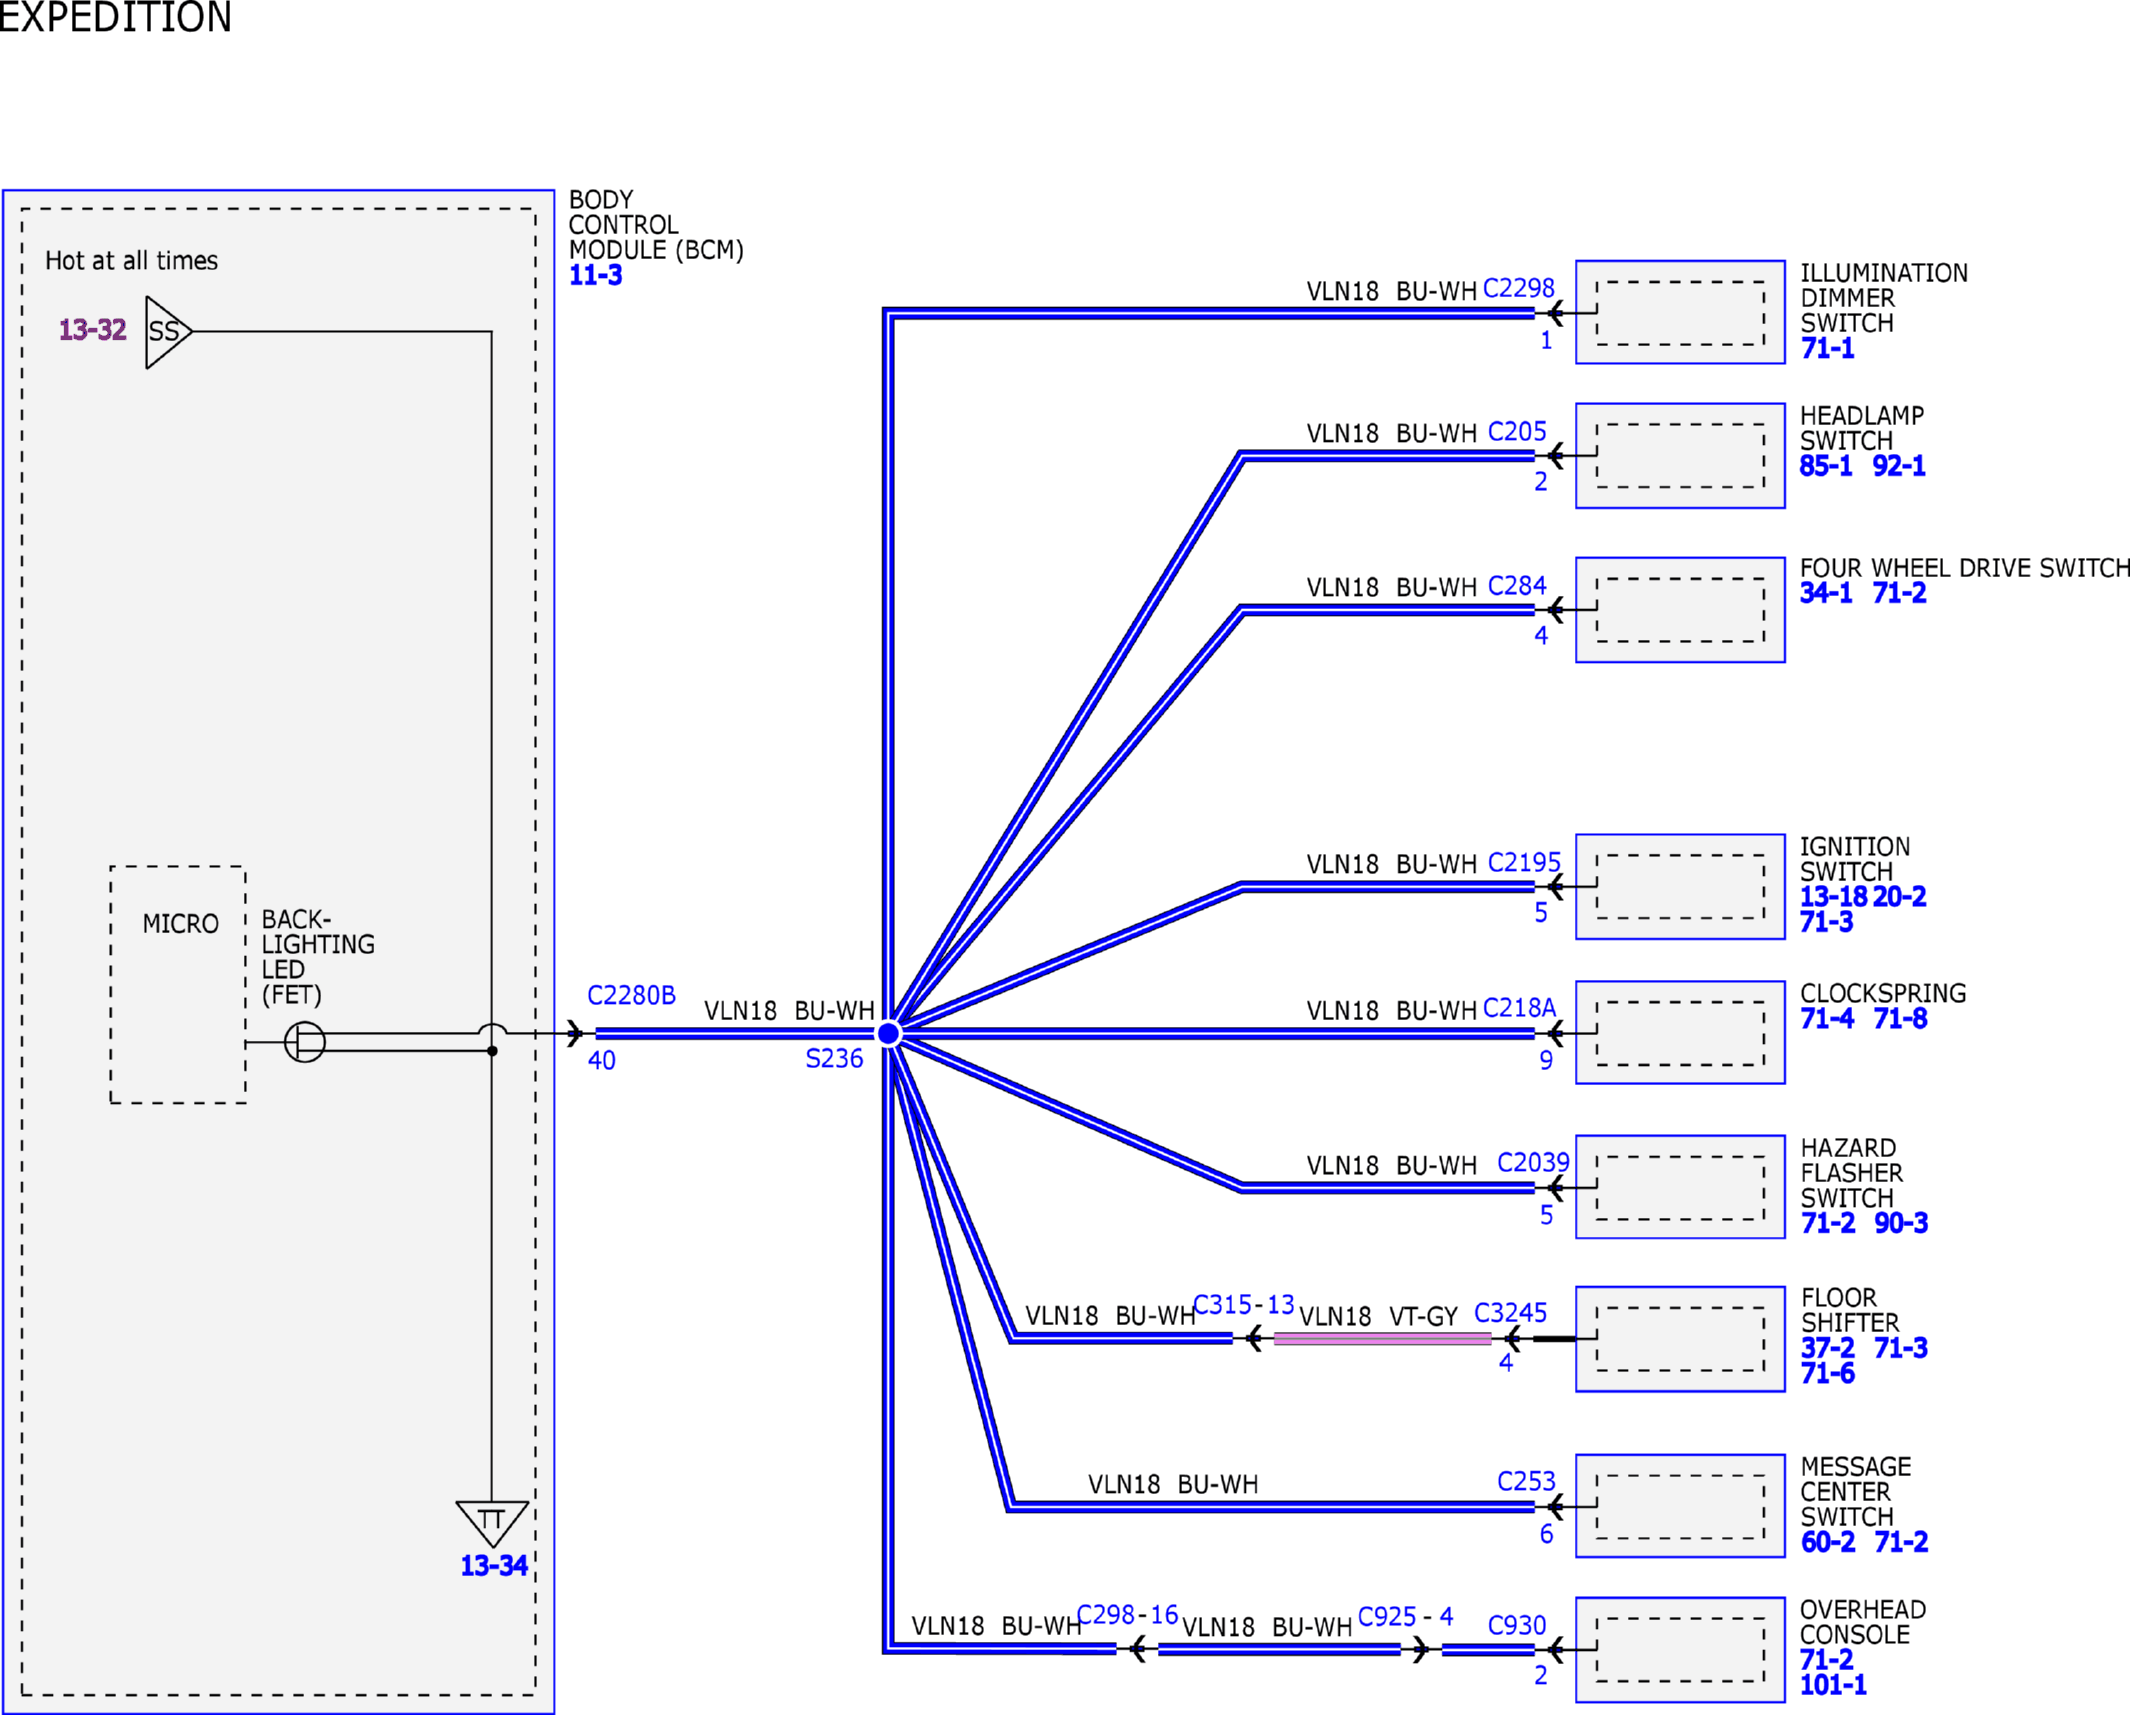This screenshot has height=1715, width=2130.
Task: Open reference 85-1 for Headlamp Switch
Action: point(1826,466)
